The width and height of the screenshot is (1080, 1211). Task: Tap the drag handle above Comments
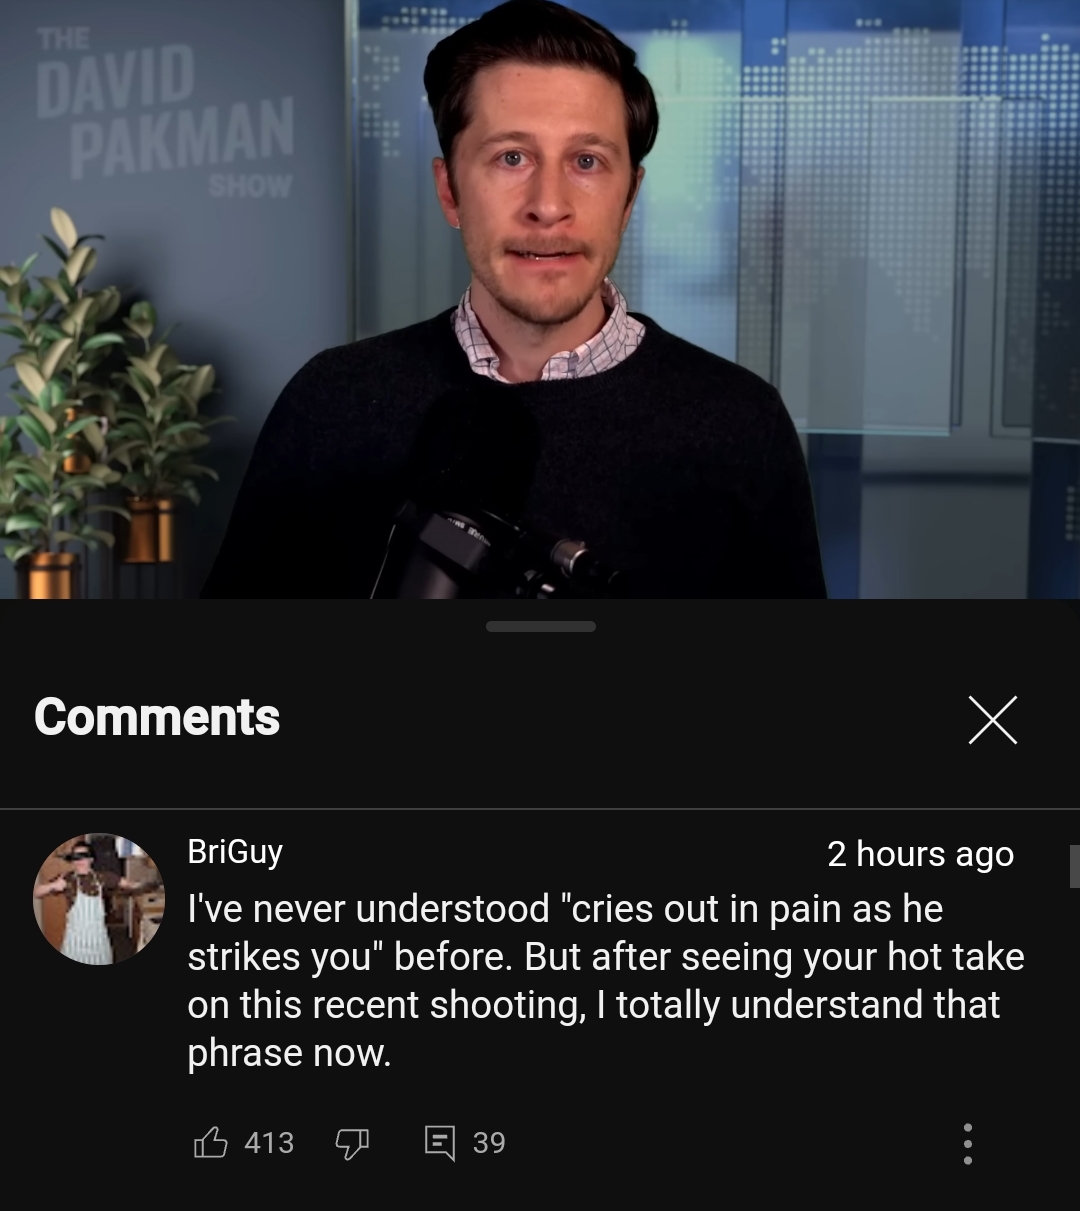(541, 626)
